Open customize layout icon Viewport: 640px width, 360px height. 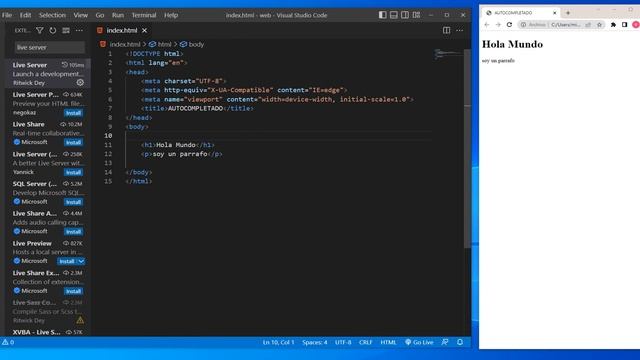[416, 15]
